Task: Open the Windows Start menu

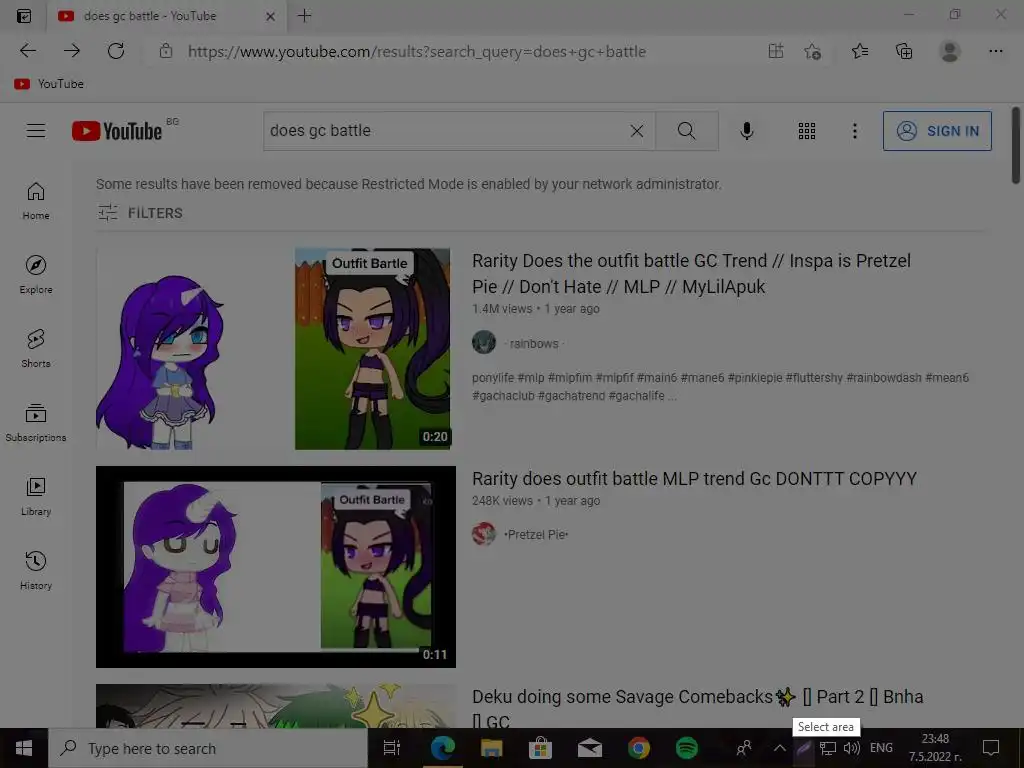Action: coord(24,748)
